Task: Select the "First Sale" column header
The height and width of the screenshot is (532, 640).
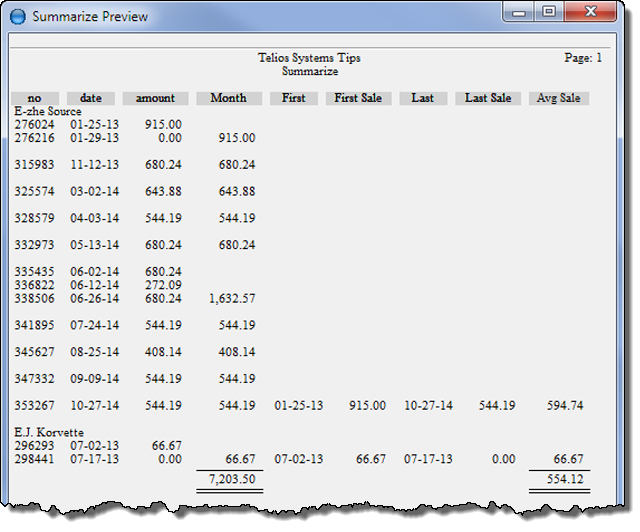Action: (x=358, y=98)
